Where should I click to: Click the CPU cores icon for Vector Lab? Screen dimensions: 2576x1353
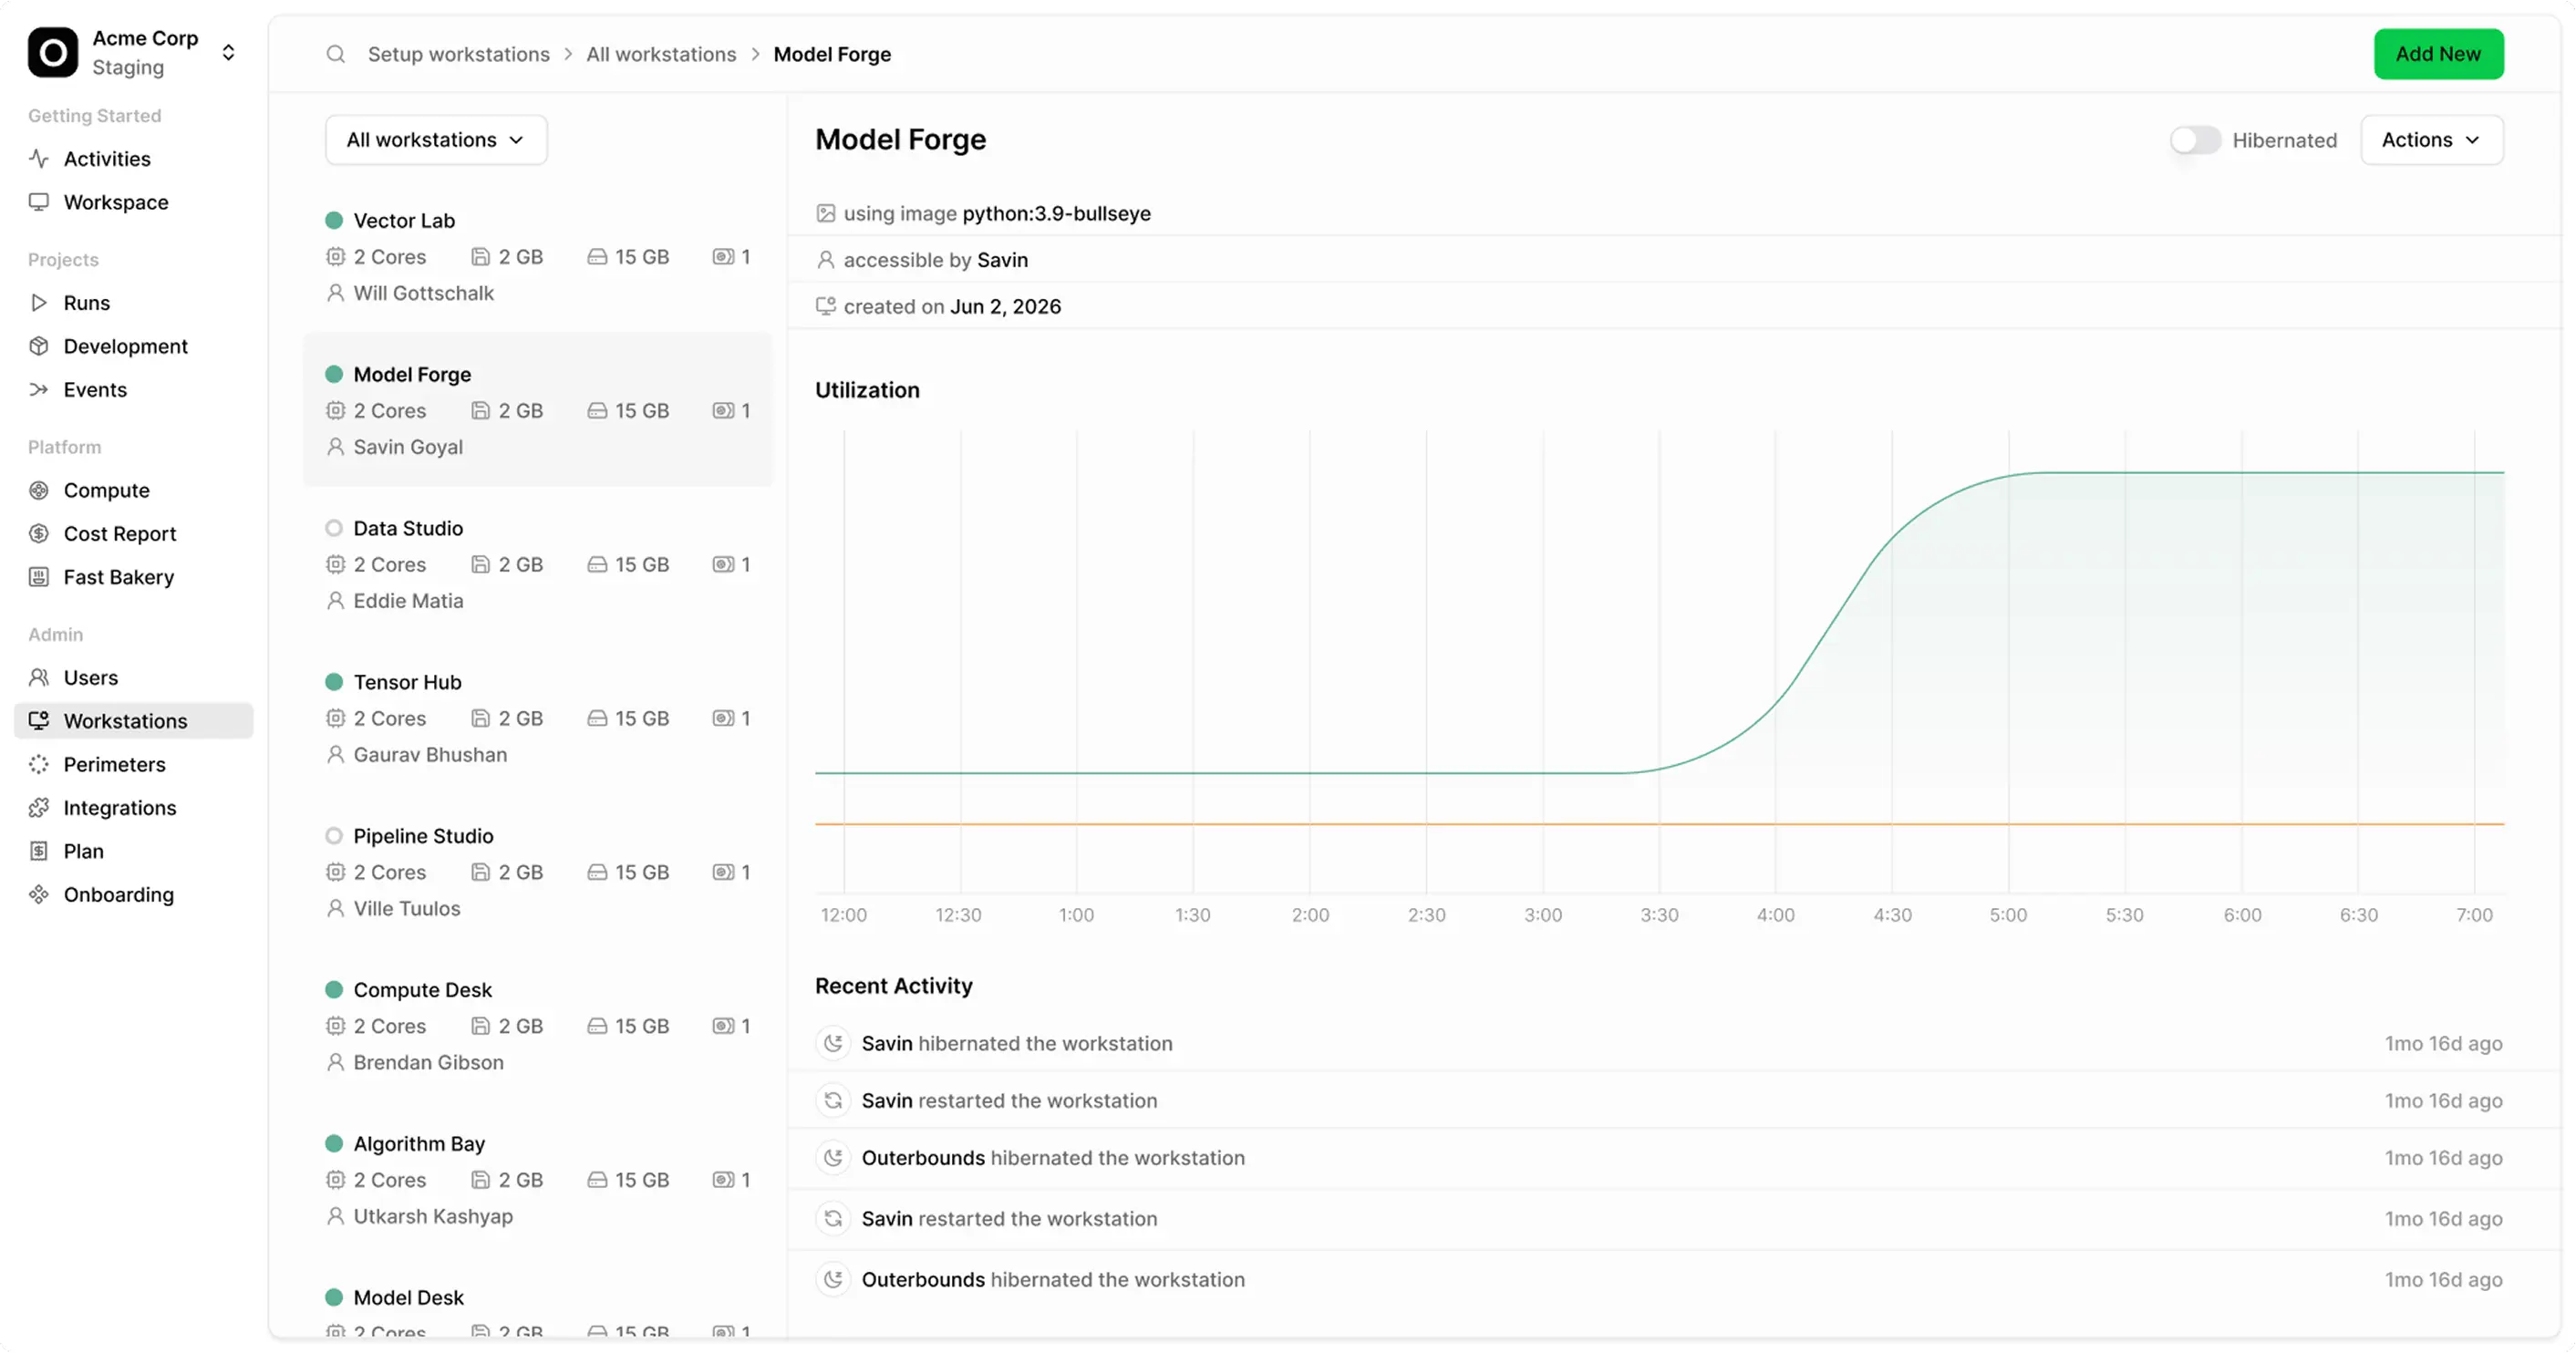pos(336,257)
